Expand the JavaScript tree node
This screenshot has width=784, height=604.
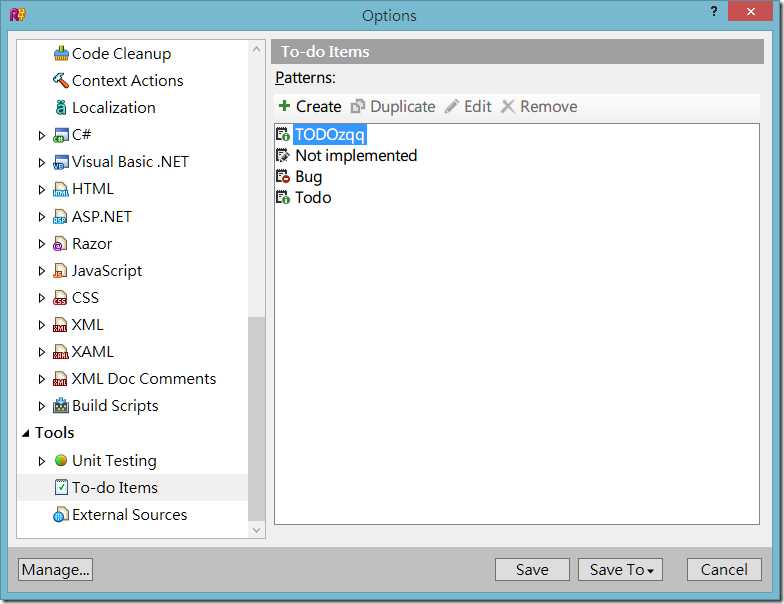[42, 270]
